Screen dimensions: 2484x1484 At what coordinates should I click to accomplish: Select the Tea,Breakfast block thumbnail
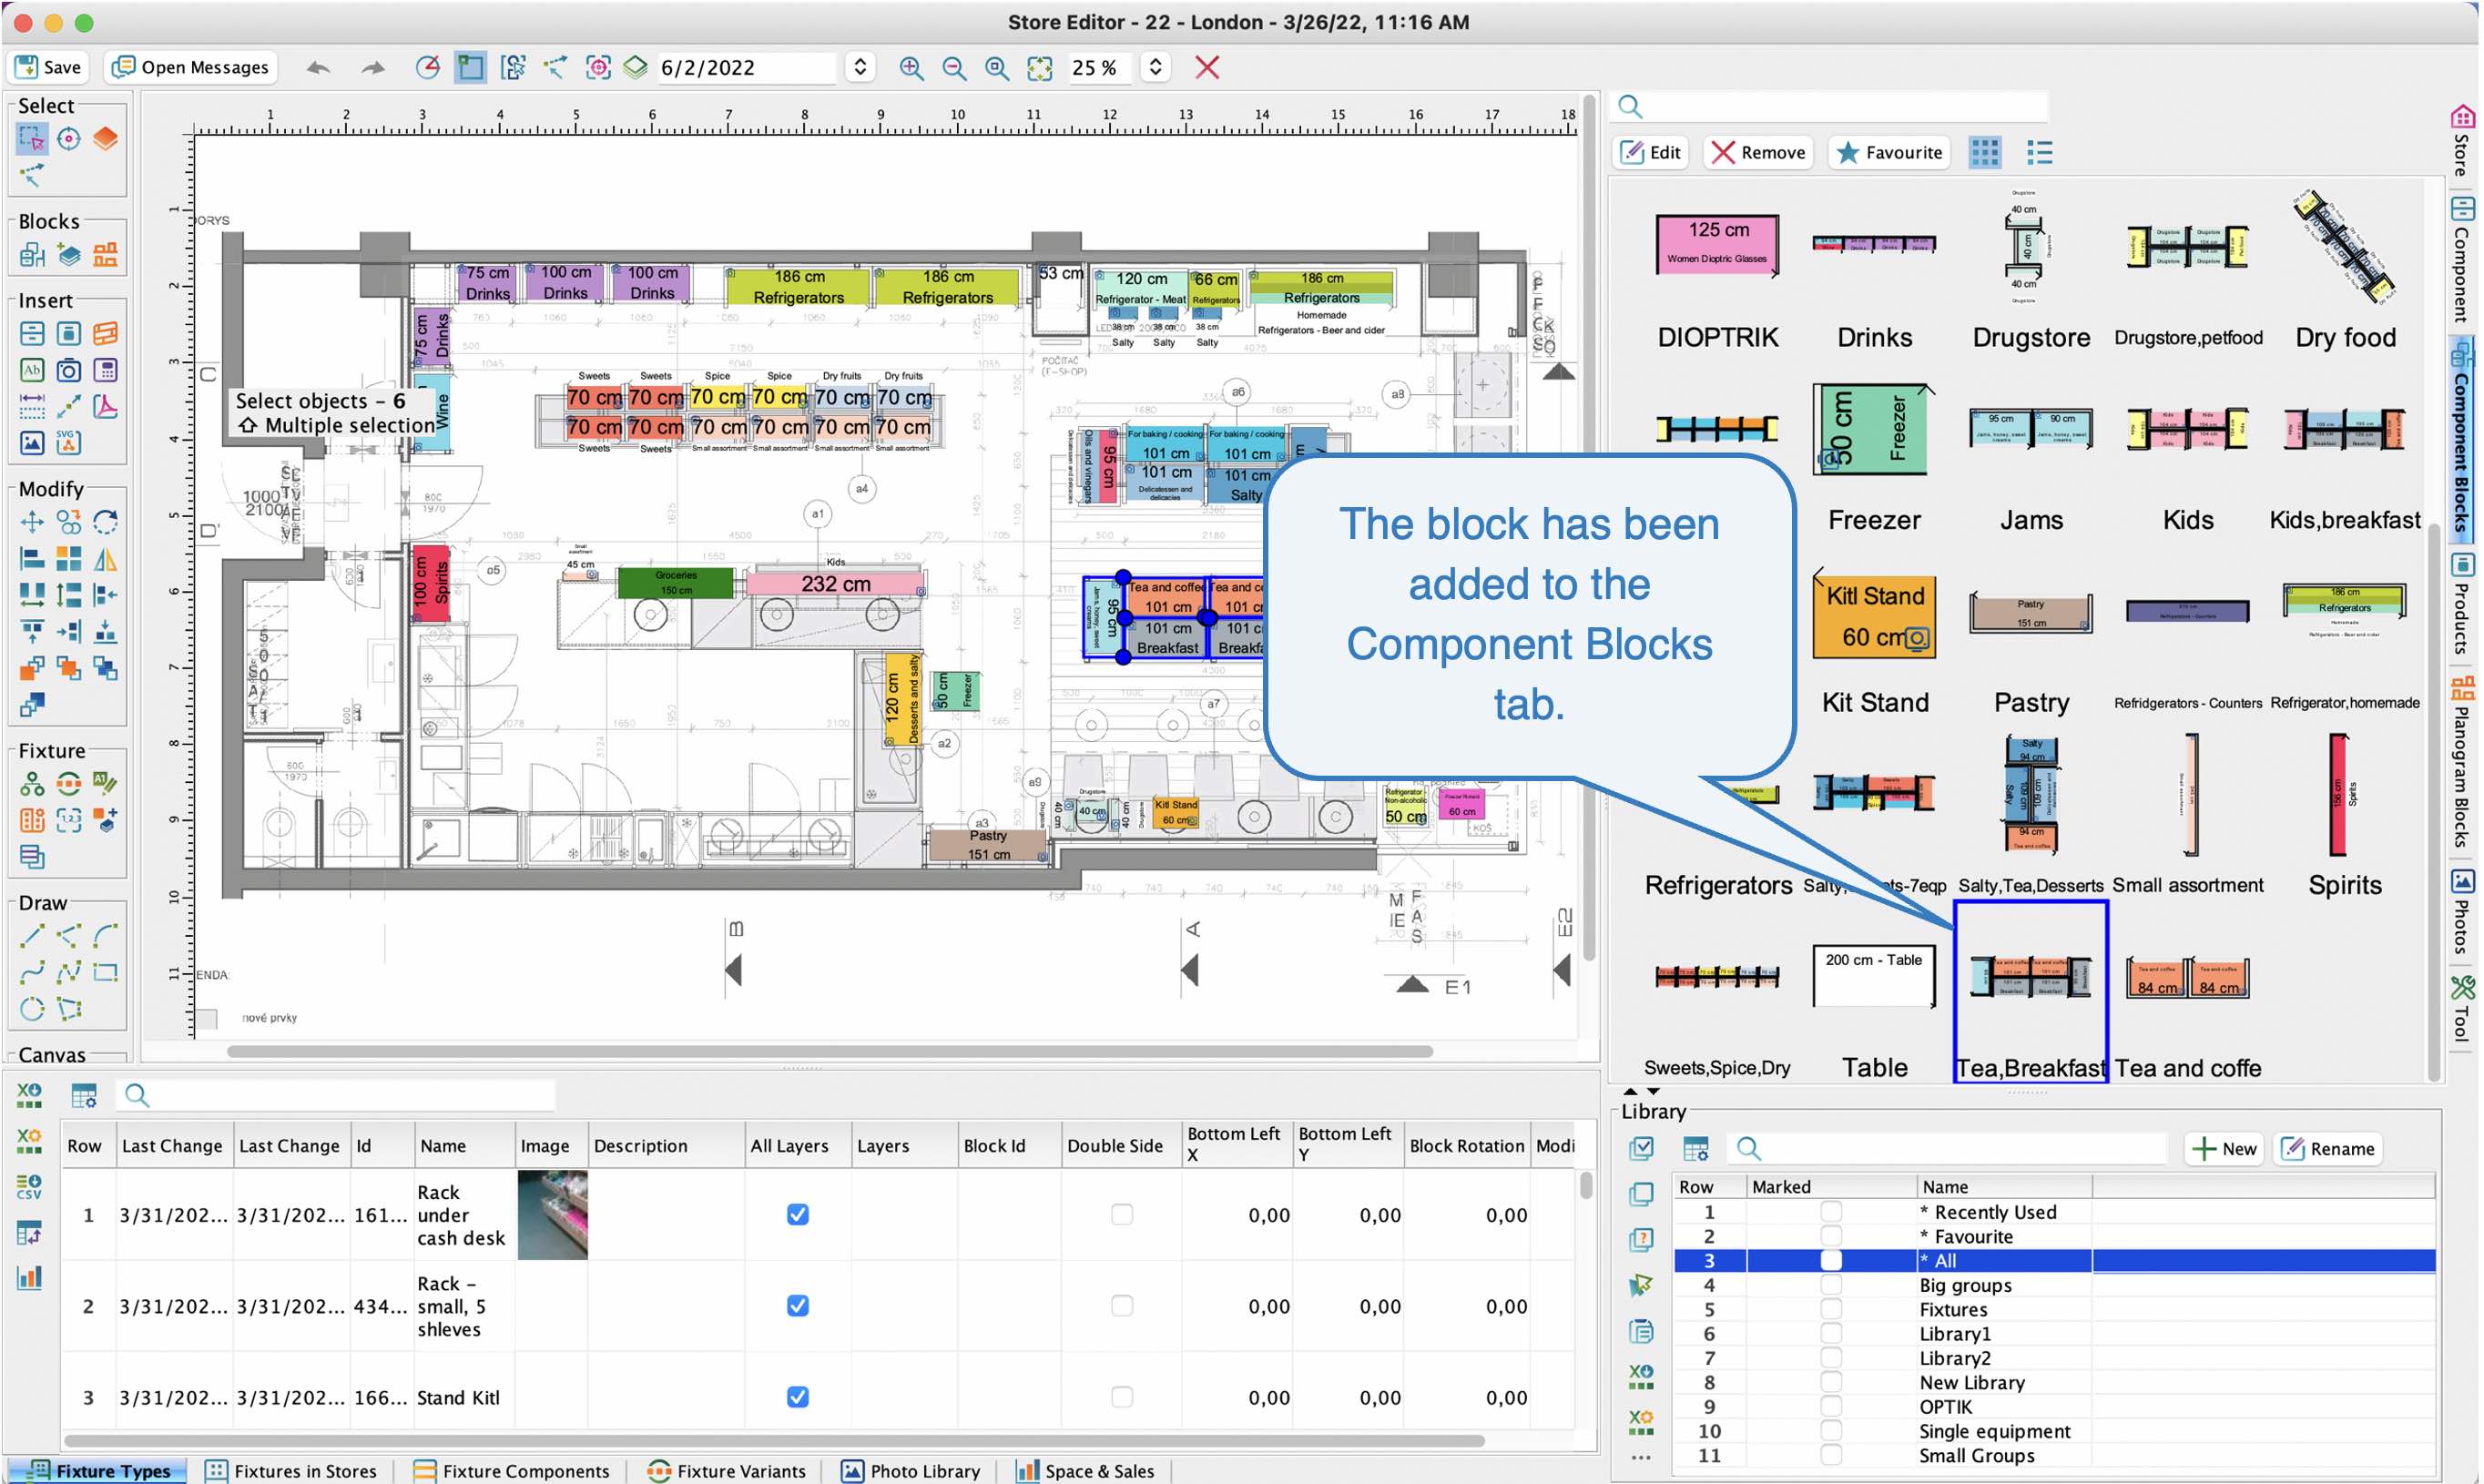tap(2030, 991)
